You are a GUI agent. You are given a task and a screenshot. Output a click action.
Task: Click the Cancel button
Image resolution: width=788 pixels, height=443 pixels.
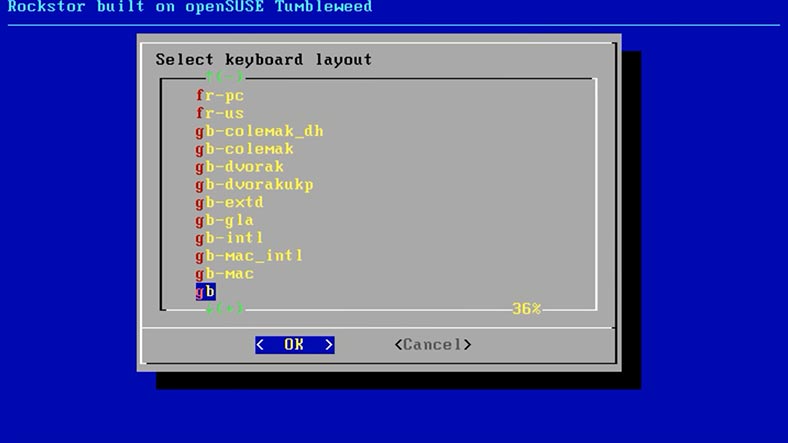[x=433, y=345]
